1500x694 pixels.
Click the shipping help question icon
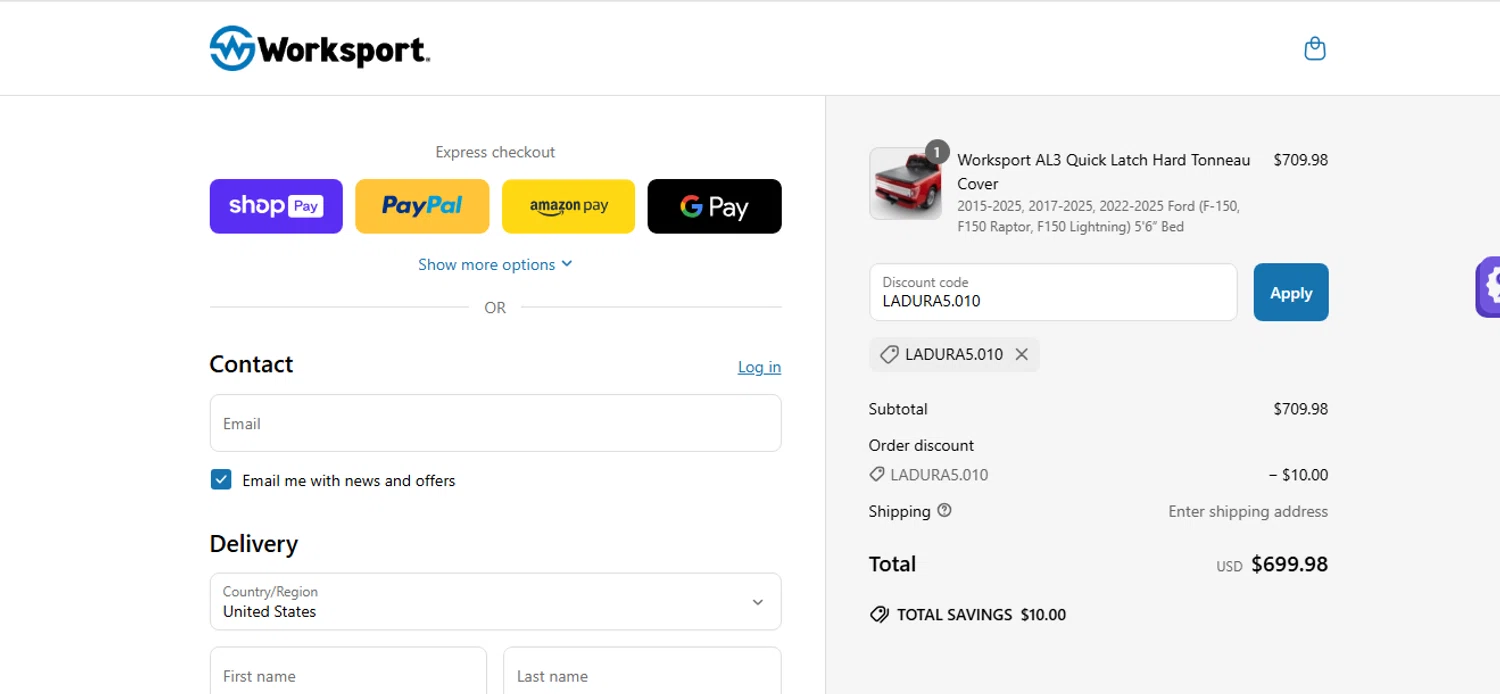coord(944,510)
